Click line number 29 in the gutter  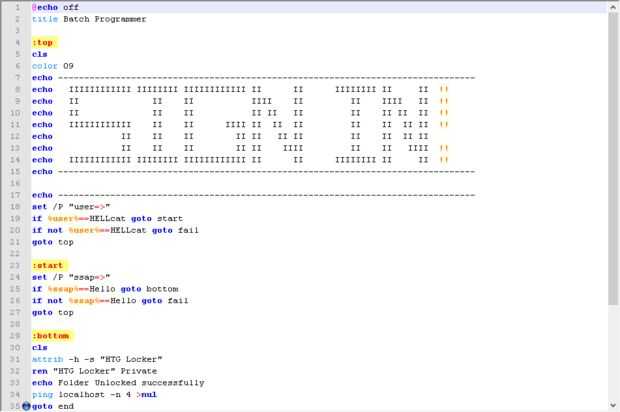coord(15,336)
